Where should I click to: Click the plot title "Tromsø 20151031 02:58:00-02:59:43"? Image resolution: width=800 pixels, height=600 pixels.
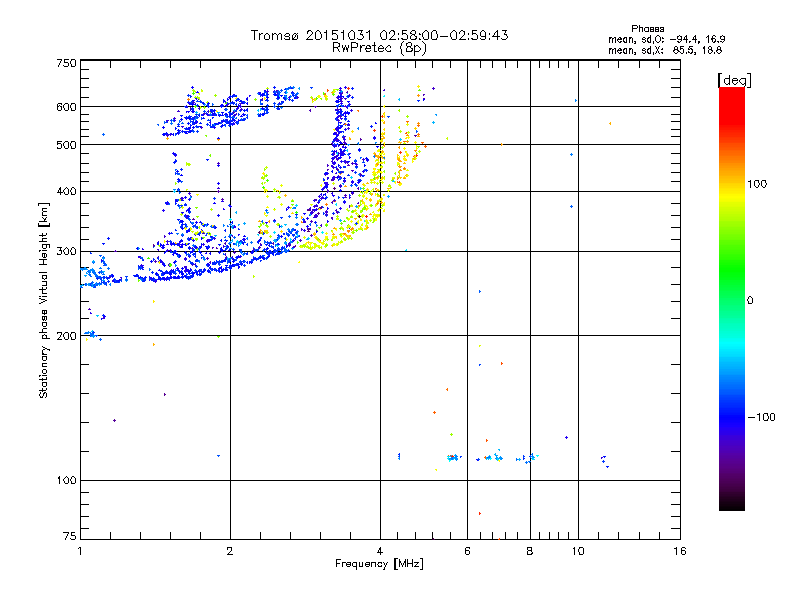(x=380, y=35)
